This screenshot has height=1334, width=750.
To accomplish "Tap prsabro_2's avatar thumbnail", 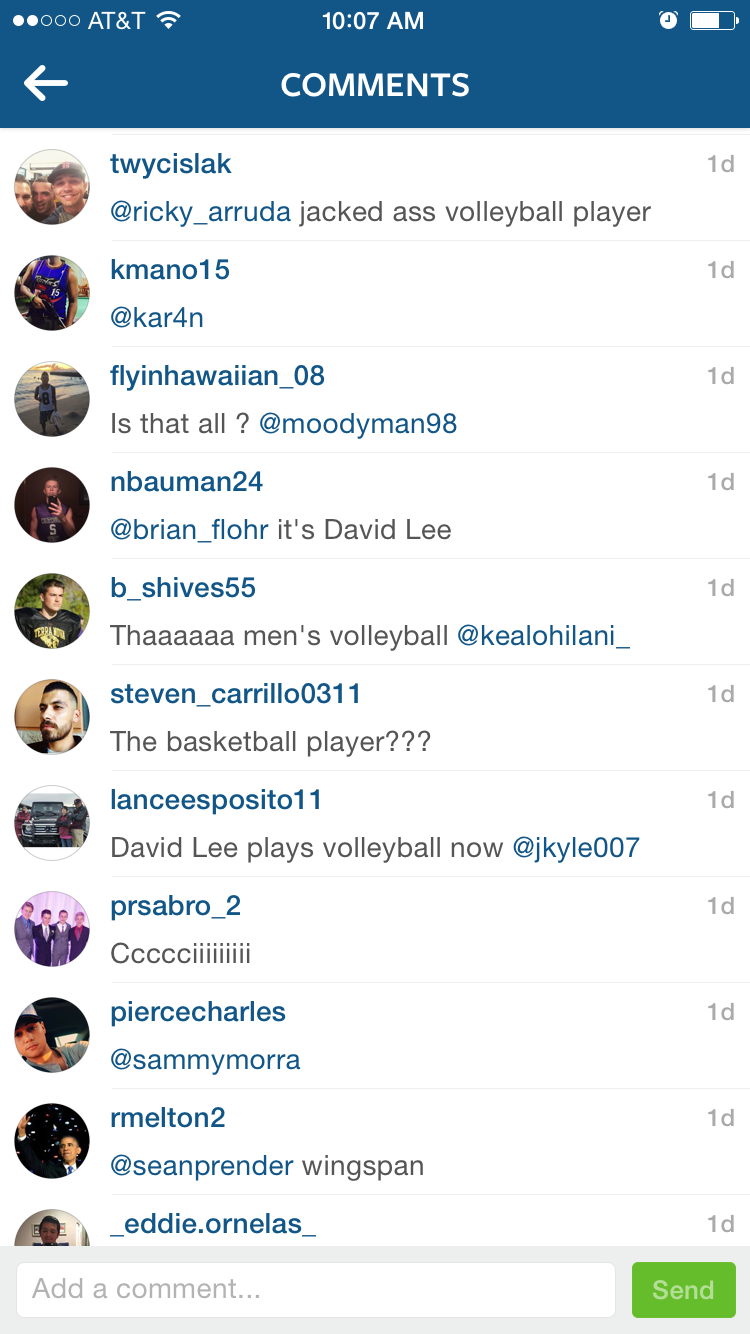I will [52, 929].
